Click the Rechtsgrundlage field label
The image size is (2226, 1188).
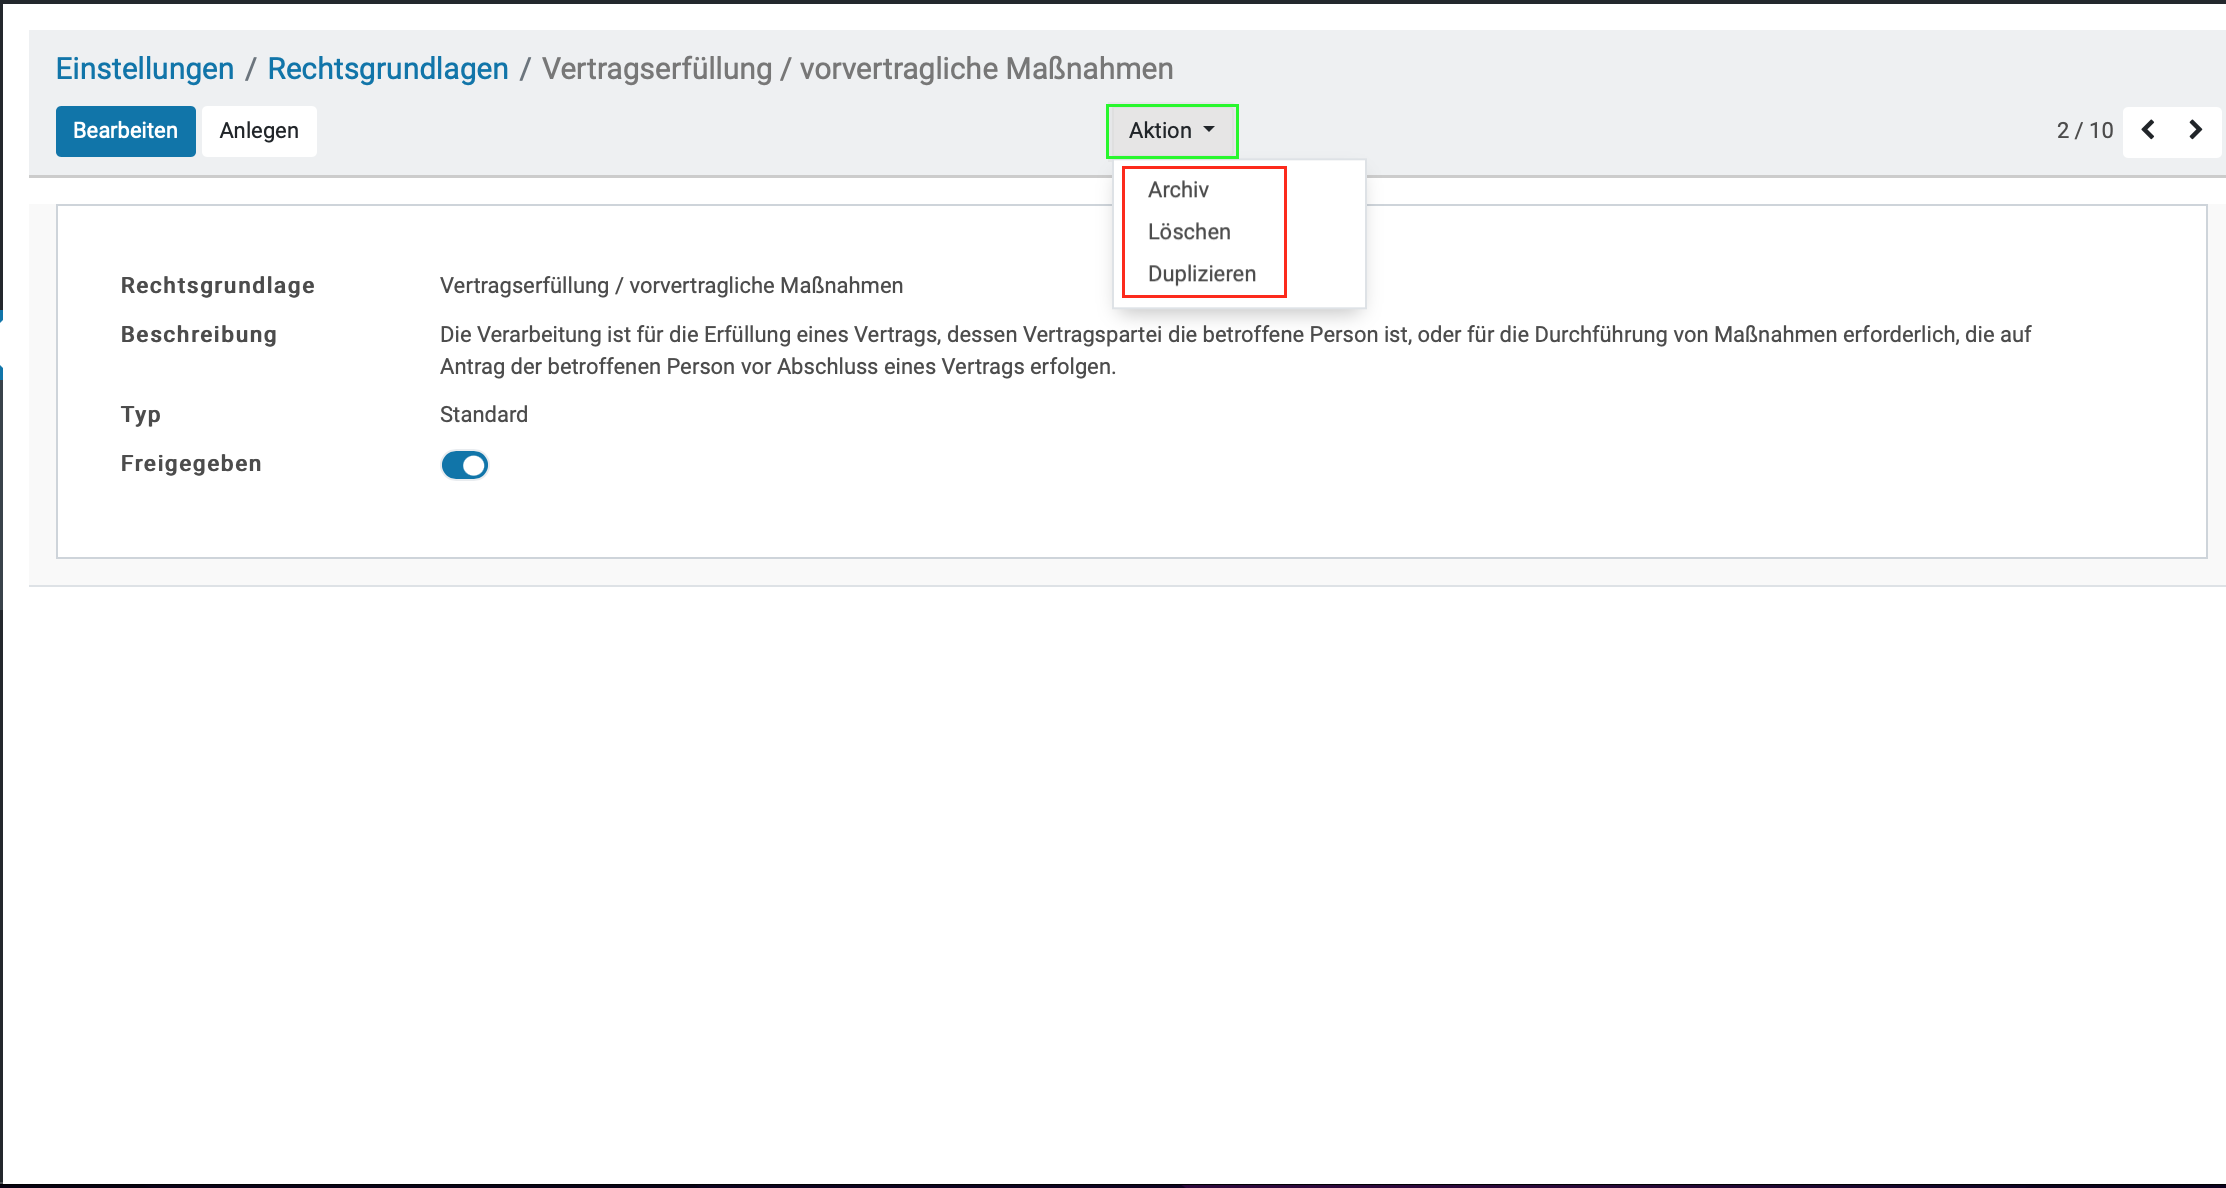pyautogui.click(x=217, y=286)
